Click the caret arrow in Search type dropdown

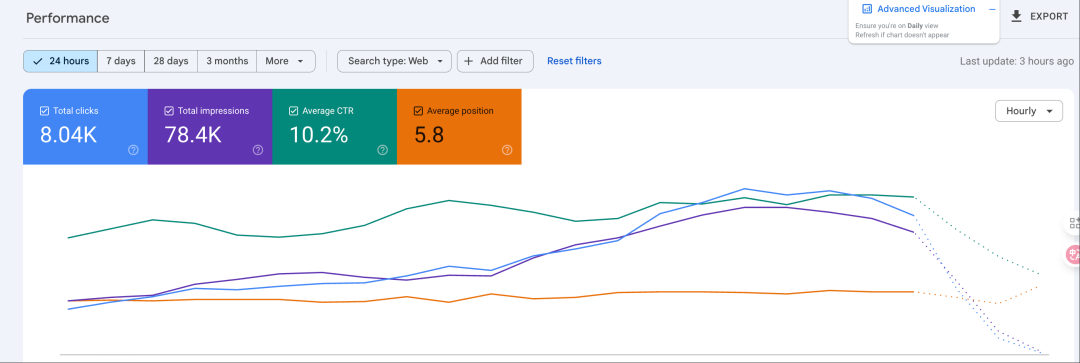click(440, 61)
